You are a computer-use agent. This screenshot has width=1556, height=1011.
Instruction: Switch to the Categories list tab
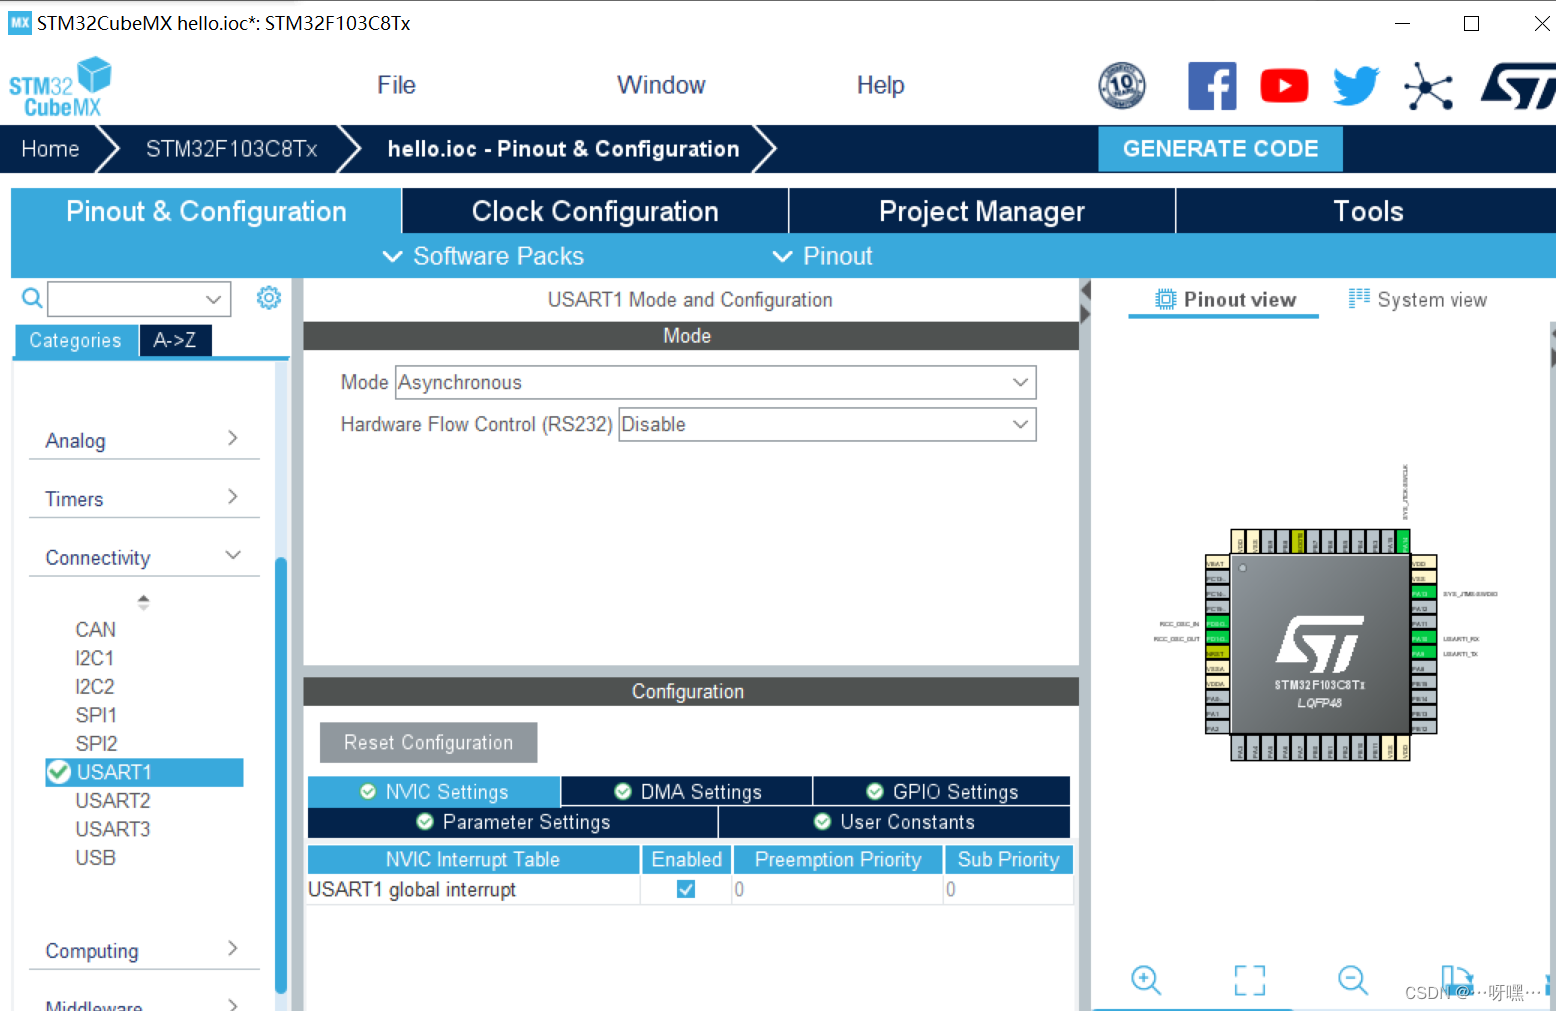pos(76,340)
